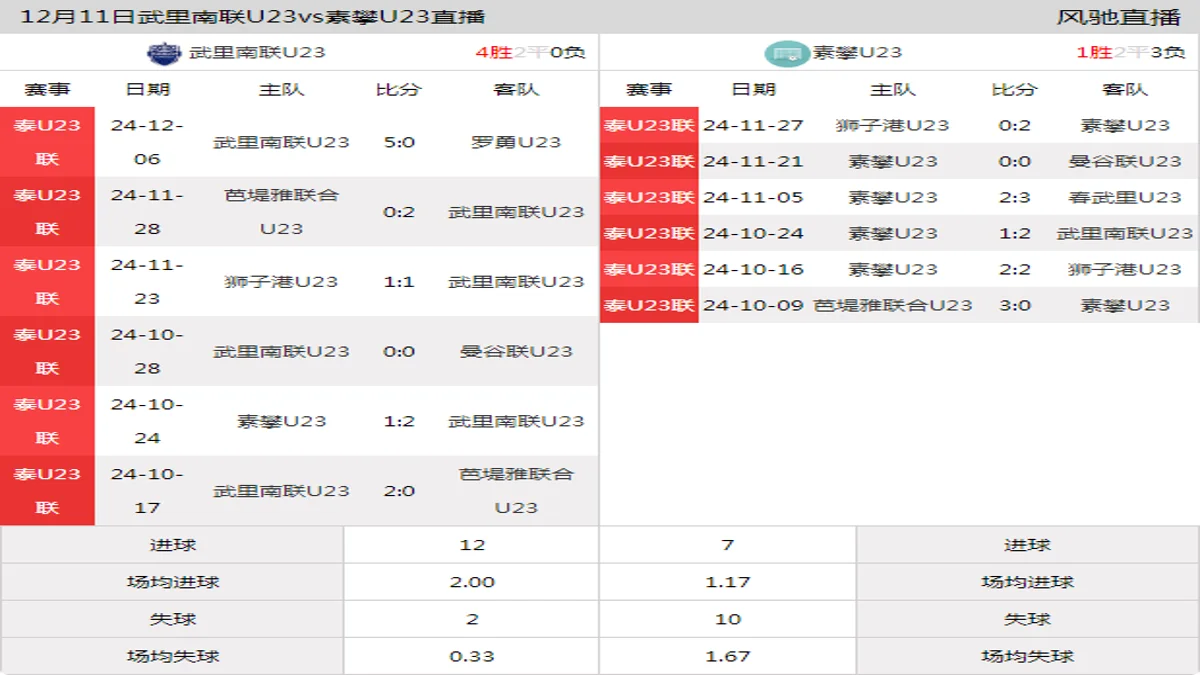This screenshot has width=1200, height=675.
Task: Click the 0:0 score in the 24-10-28 row
Action: point(399,352)
